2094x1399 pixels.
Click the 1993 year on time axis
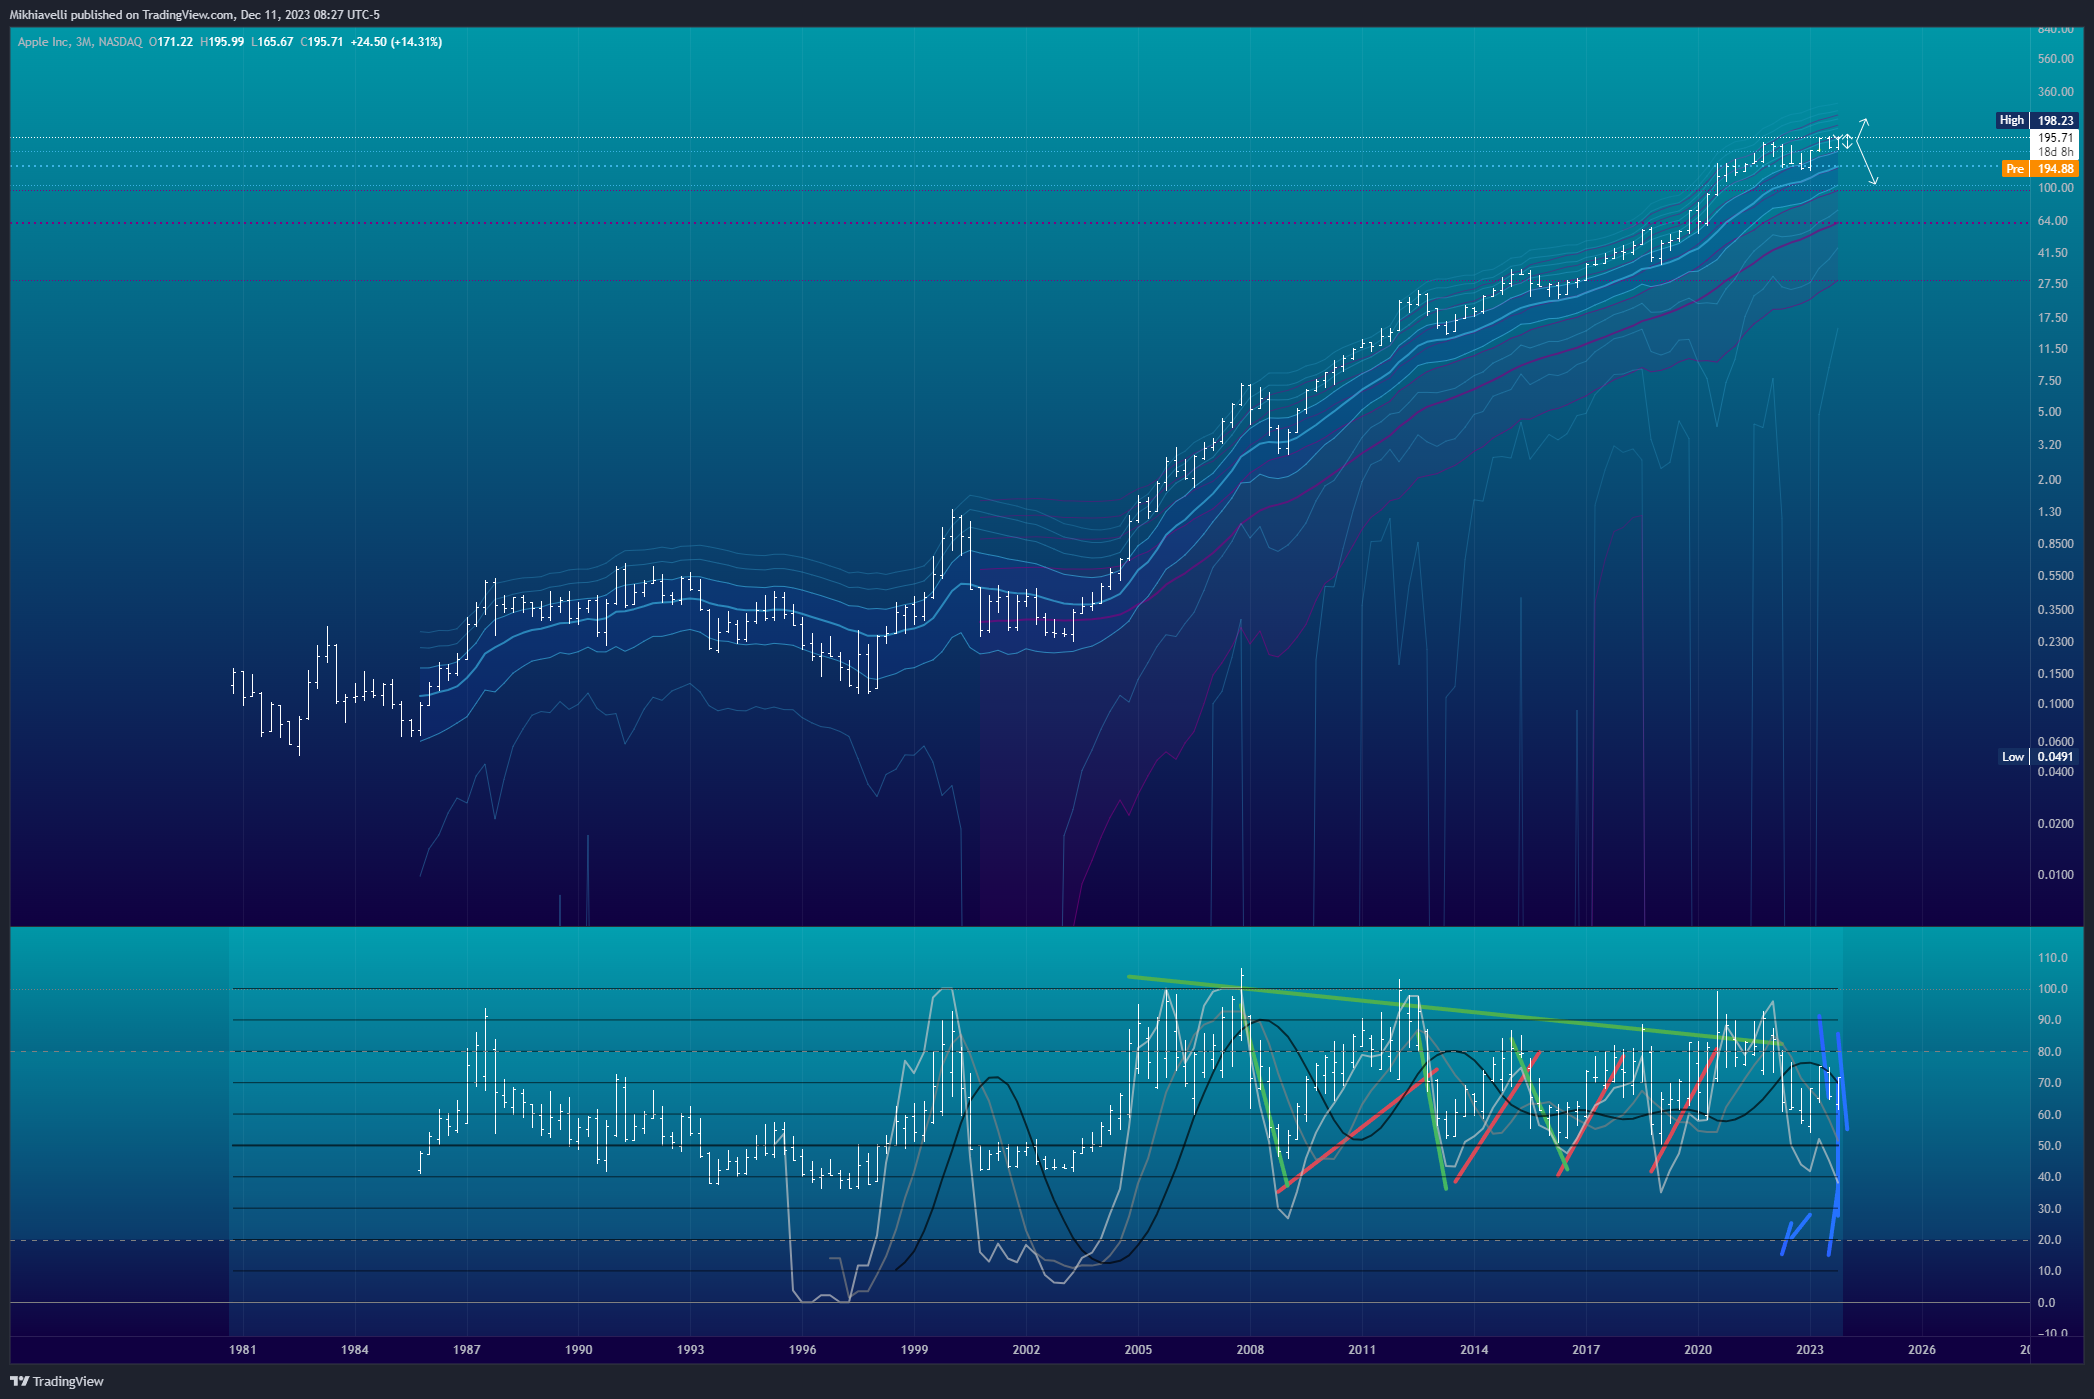(691, 1350)
